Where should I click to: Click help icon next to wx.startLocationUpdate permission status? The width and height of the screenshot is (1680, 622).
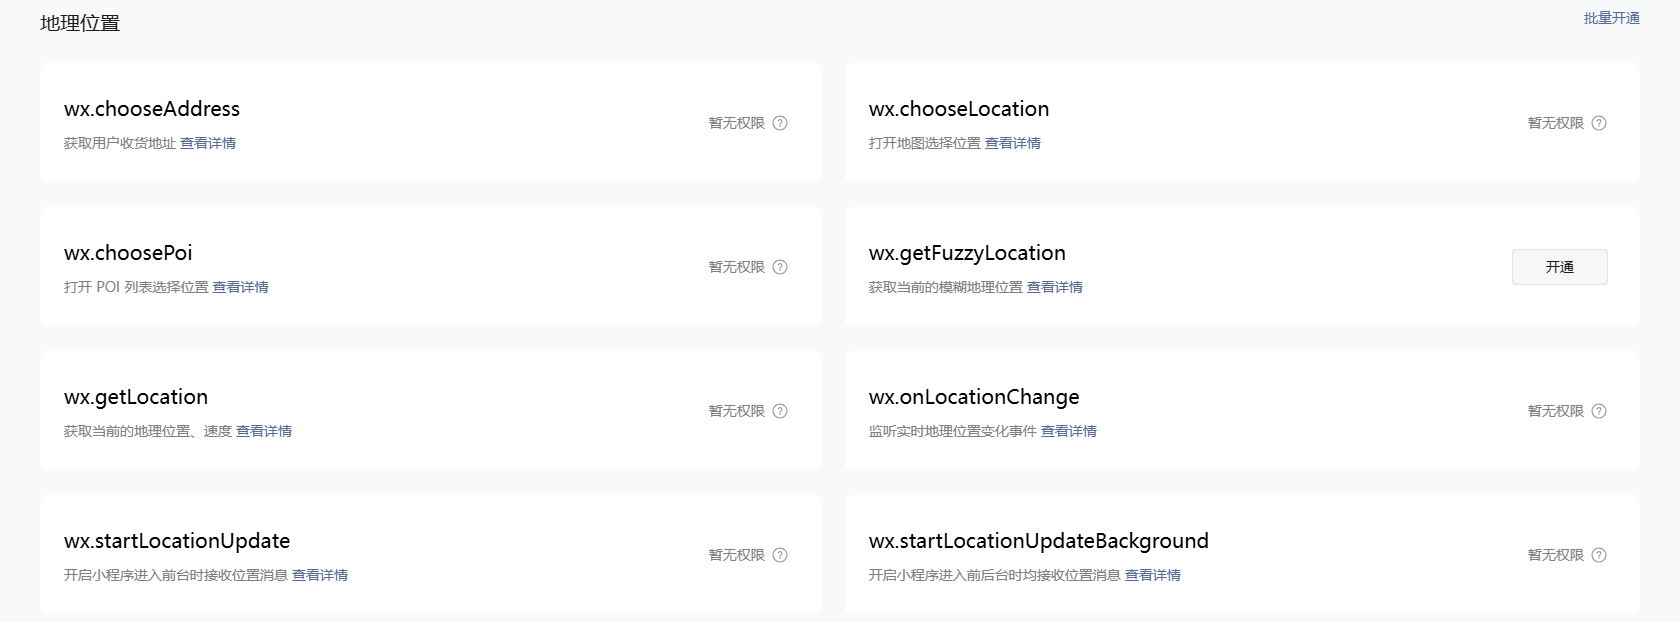click(x=780, y=555)
